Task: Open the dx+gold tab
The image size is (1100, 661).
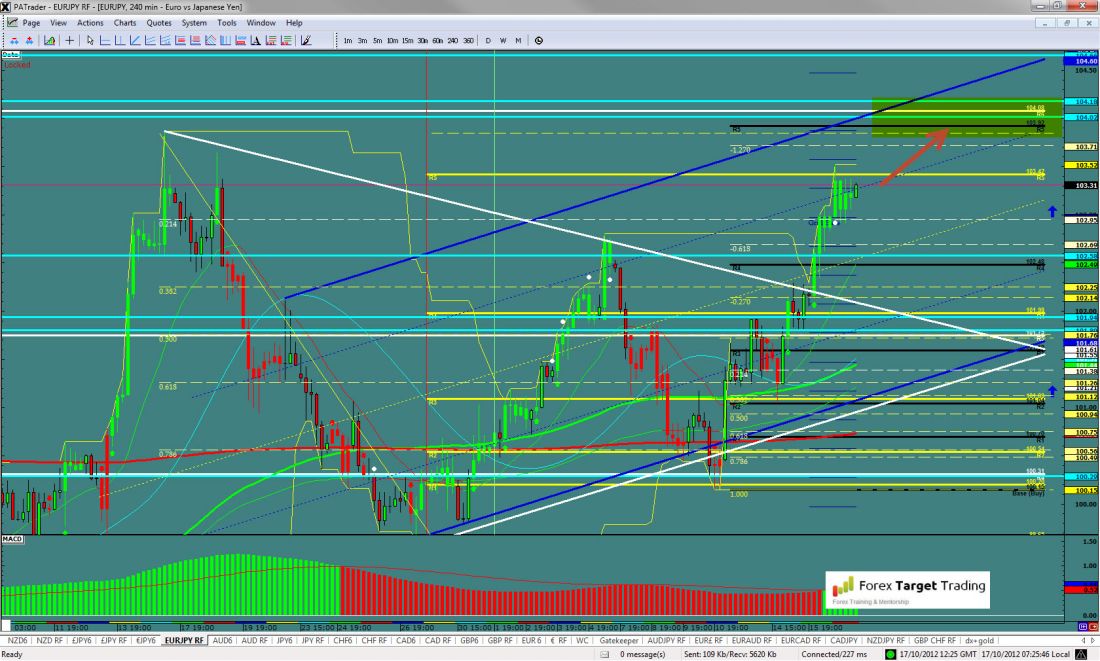Action: click(976, 639)
